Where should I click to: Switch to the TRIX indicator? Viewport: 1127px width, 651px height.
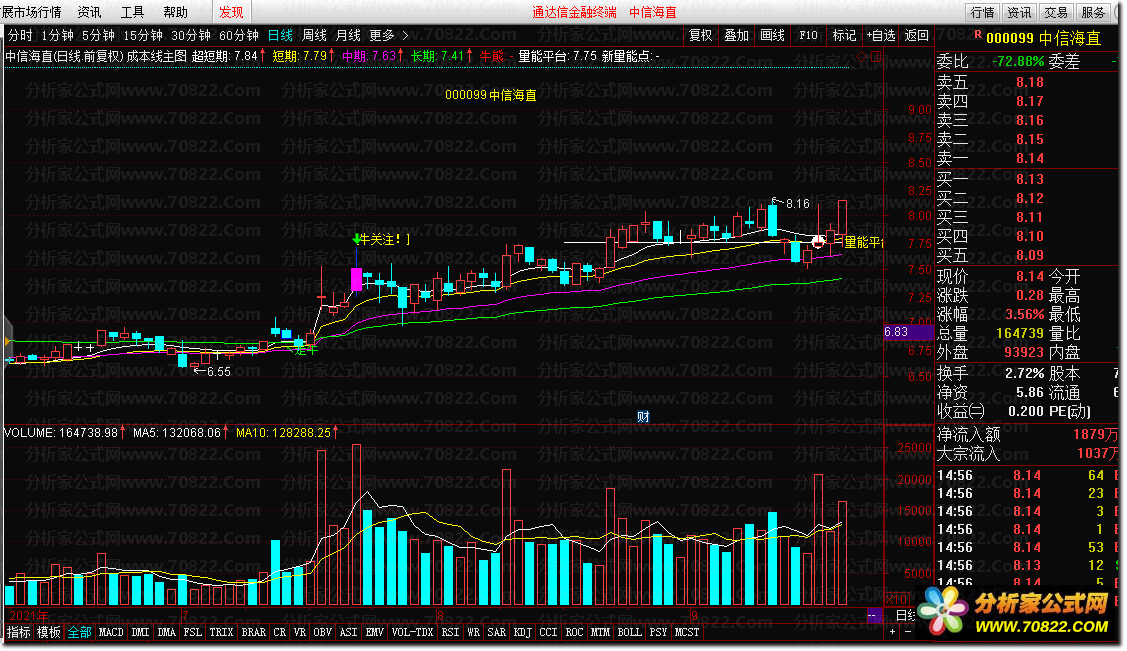[x=221, y=632]
